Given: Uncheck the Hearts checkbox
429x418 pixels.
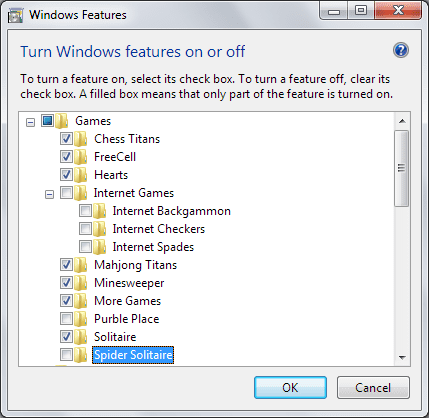Looking at the screenshot, I should click(x=66, y=174).
